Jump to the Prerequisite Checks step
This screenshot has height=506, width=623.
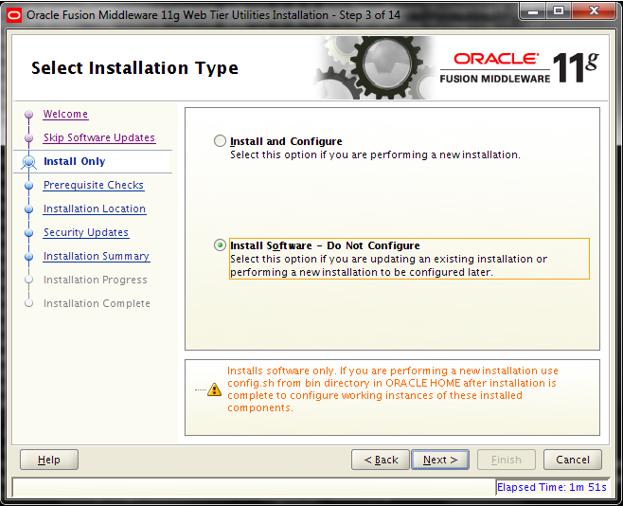93,185
